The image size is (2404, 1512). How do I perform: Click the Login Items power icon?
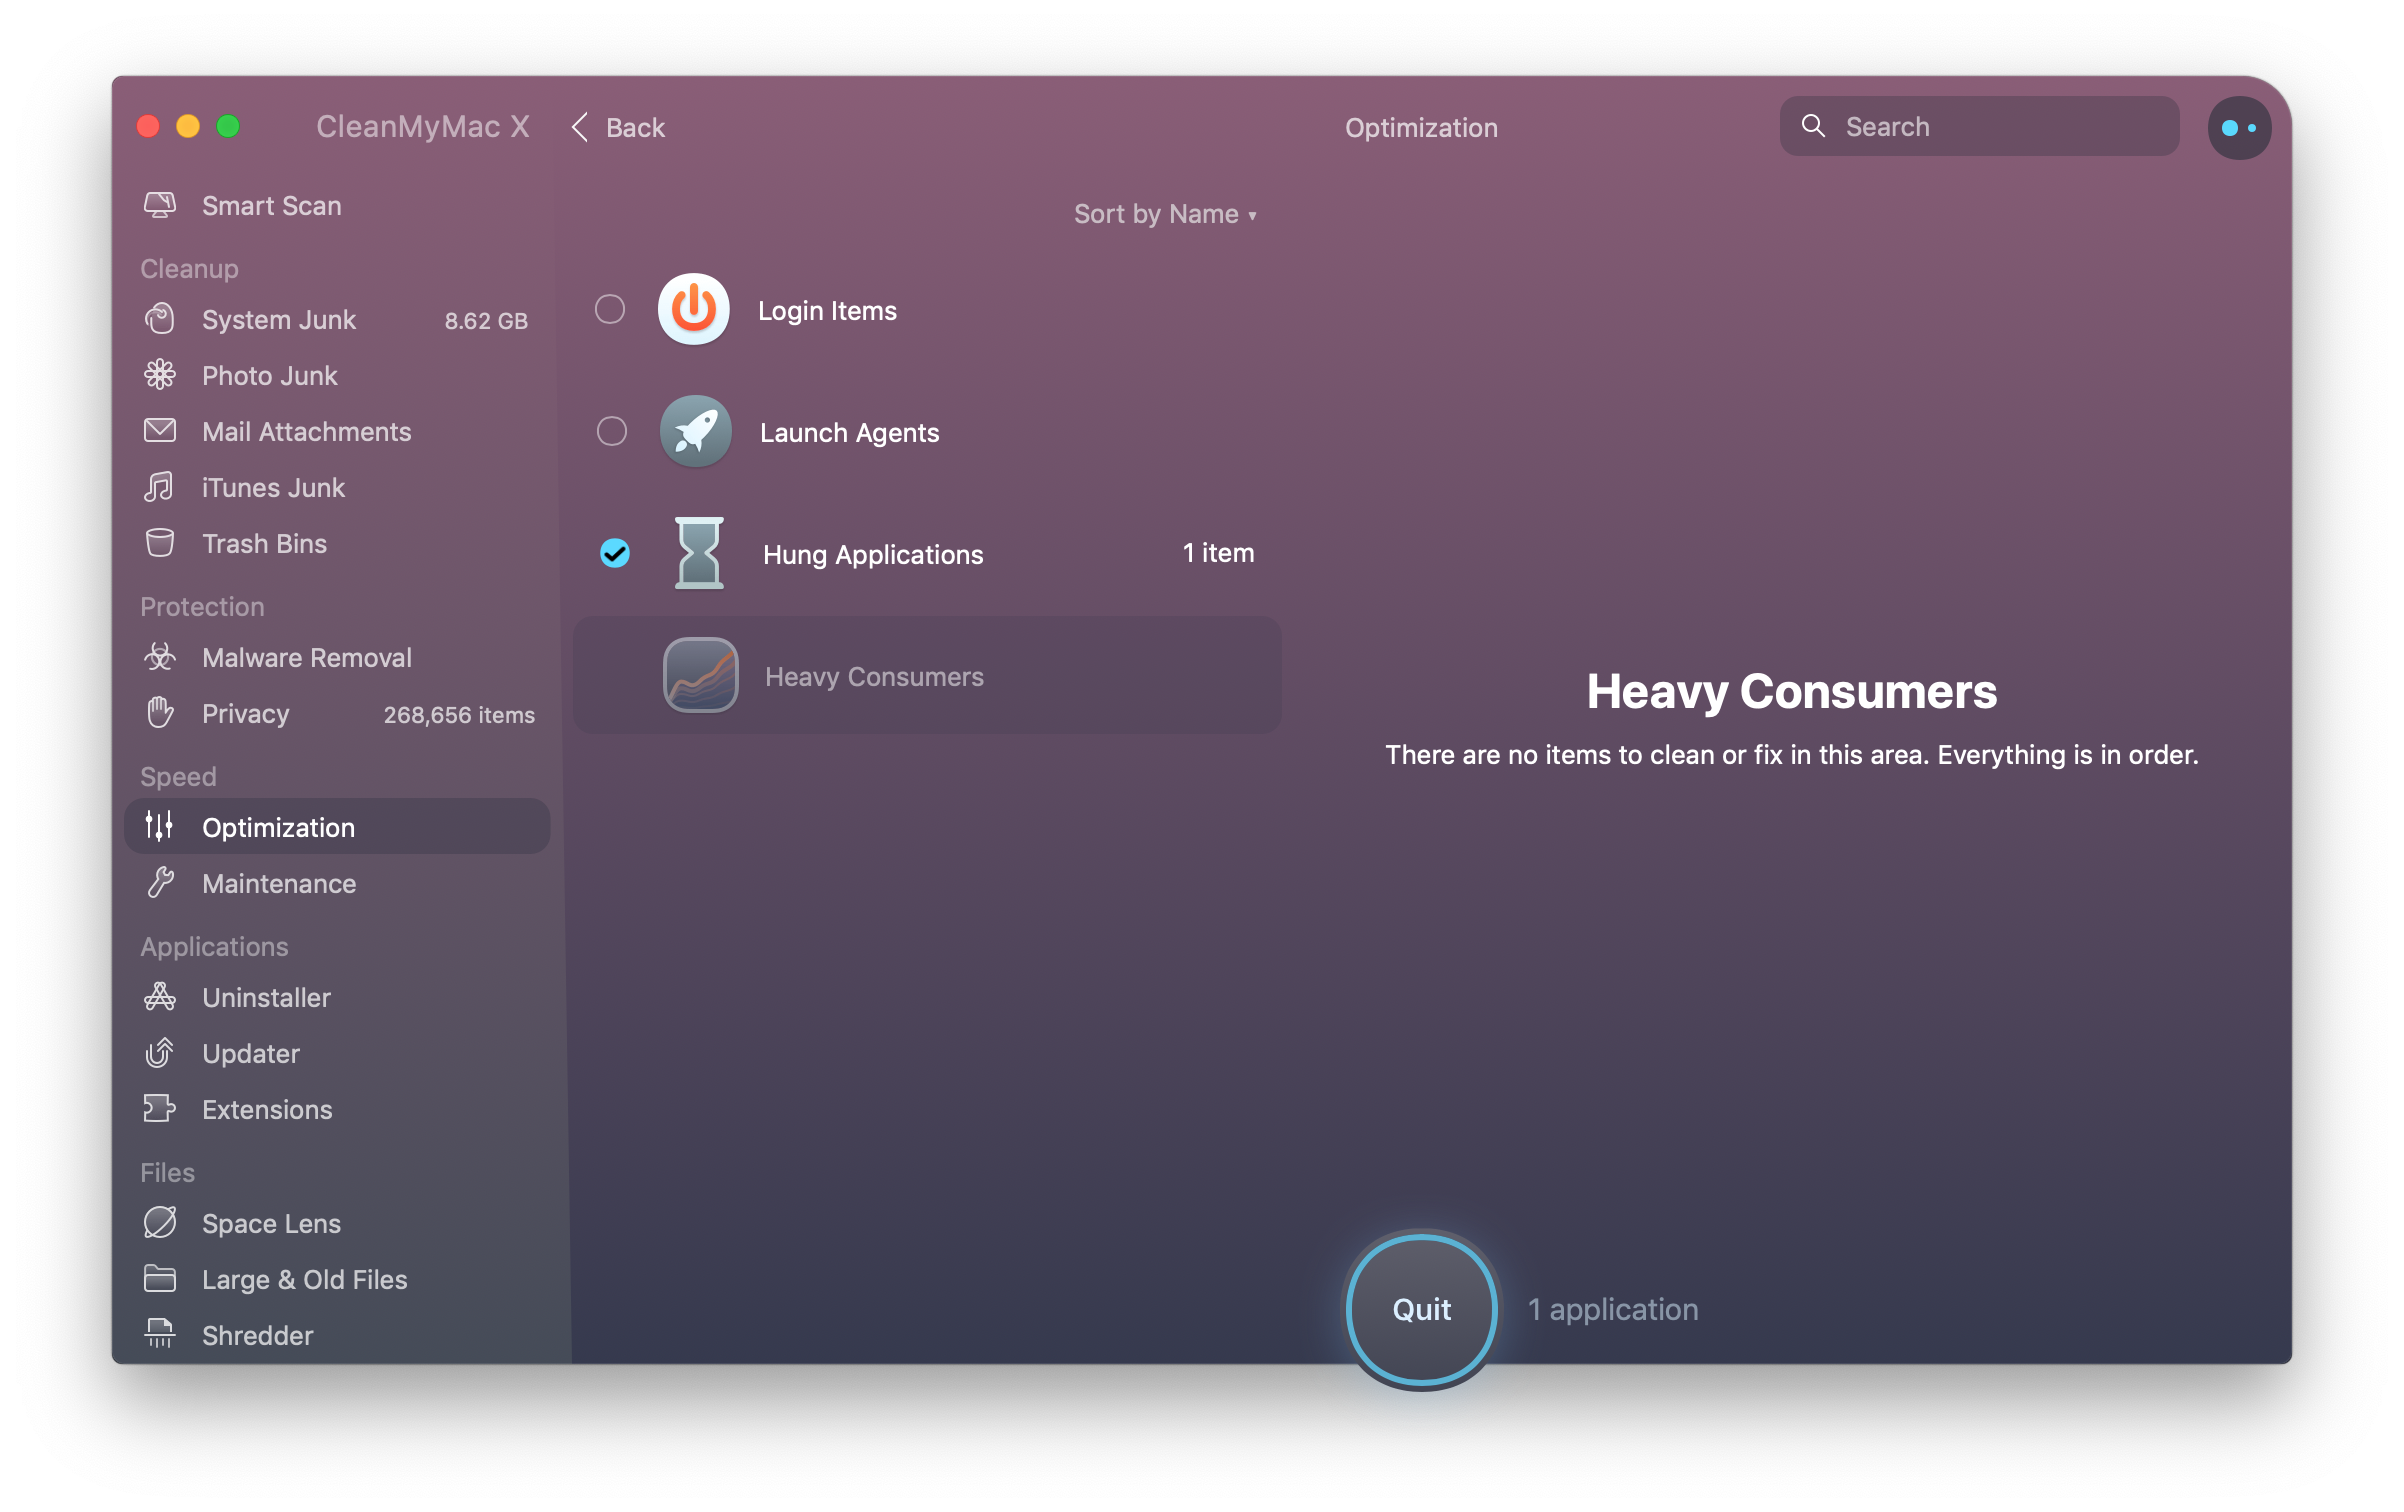(x=694, y=309)
